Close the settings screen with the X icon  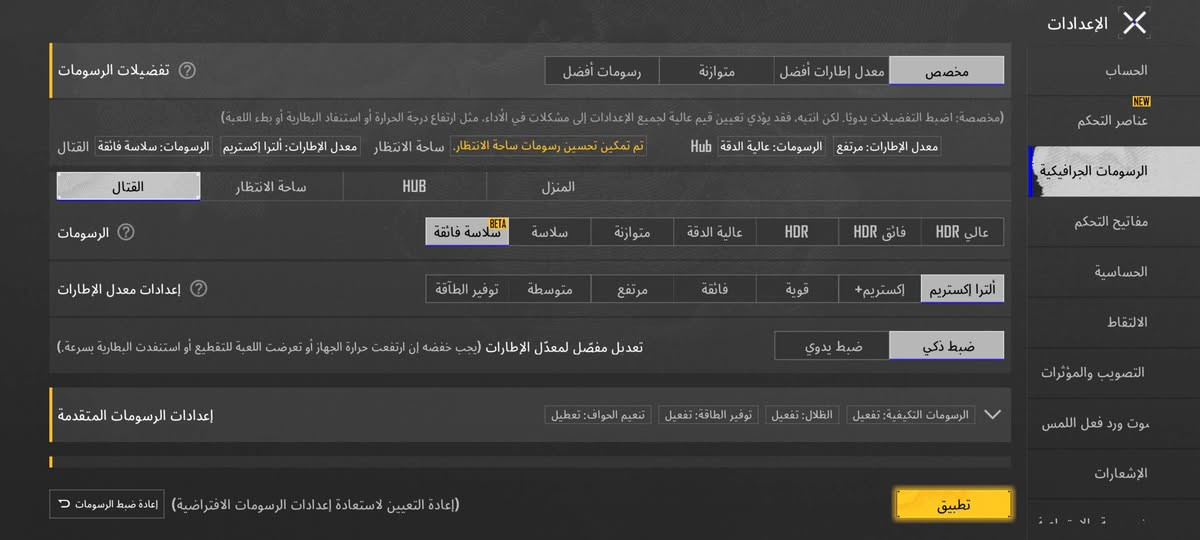pos(1134,23)
